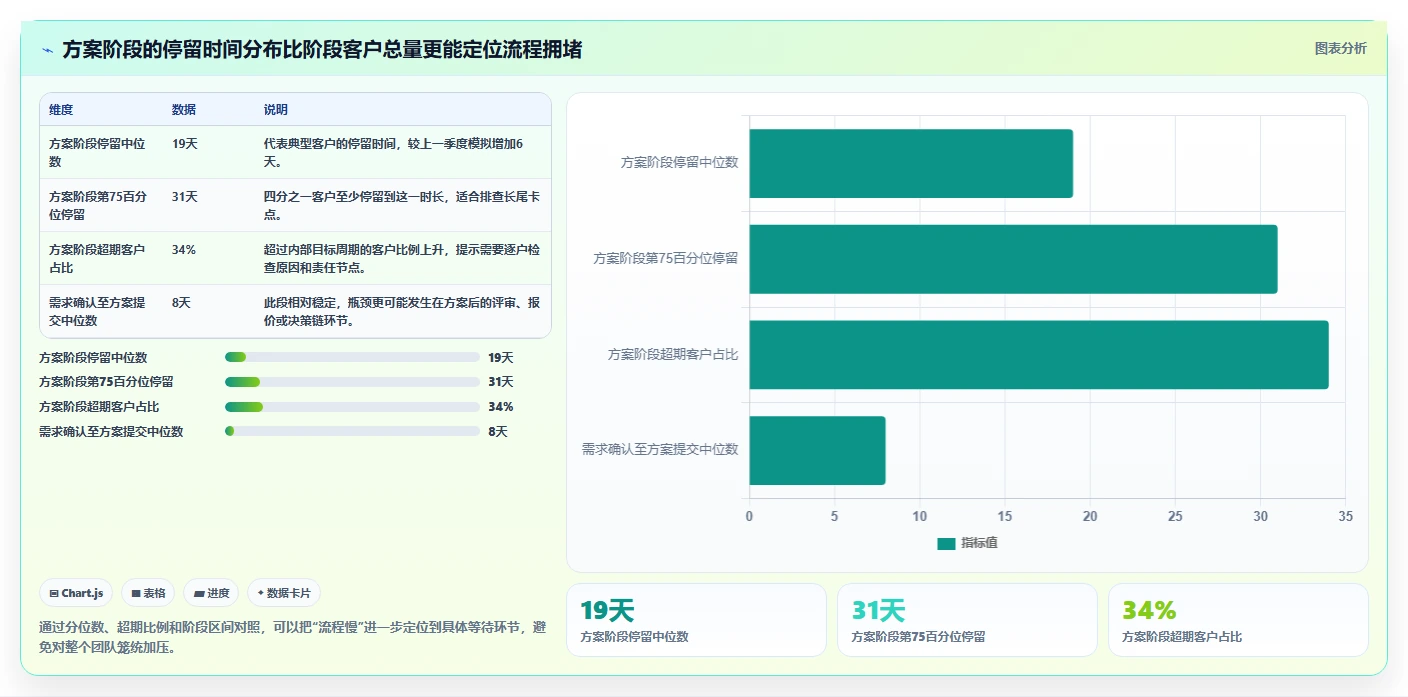1408x697 pixels.
Task: Select the 数据卡片 chip
Action: (x=284, y=593)
